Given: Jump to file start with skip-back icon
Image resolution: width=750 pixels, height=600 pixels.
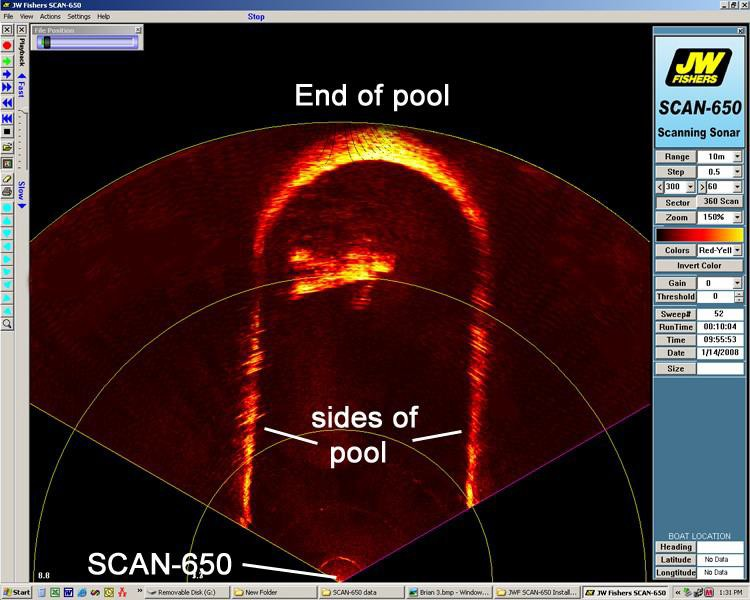Looking at the screenshot, I should click(x=7, y=118).
